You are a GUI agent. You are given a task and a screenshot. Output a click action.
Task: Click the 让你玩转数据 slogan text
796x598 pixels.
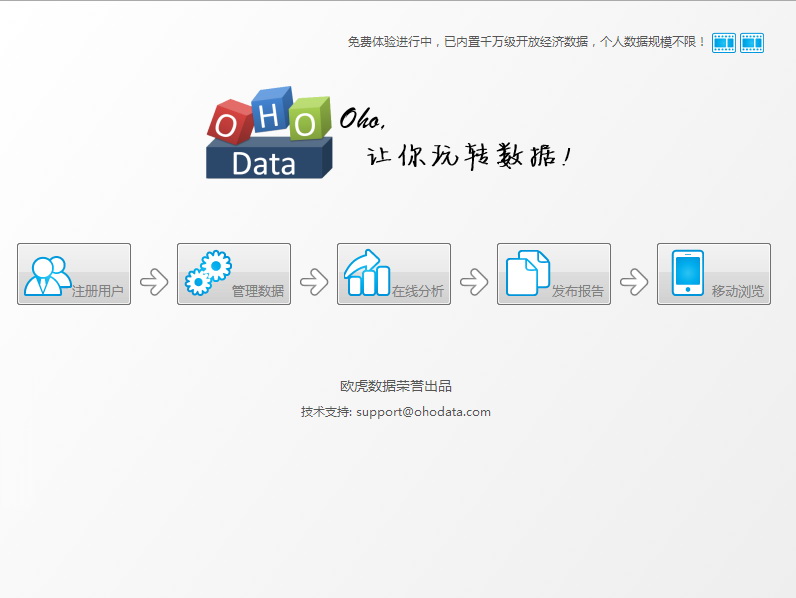tap(470, 156)
